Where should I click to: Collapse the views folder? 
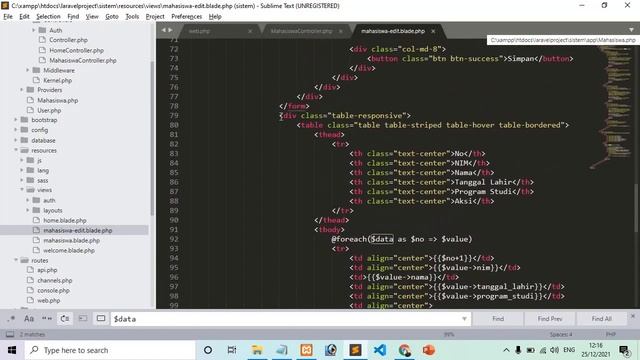pyautogui.click(x=21, y=190)
